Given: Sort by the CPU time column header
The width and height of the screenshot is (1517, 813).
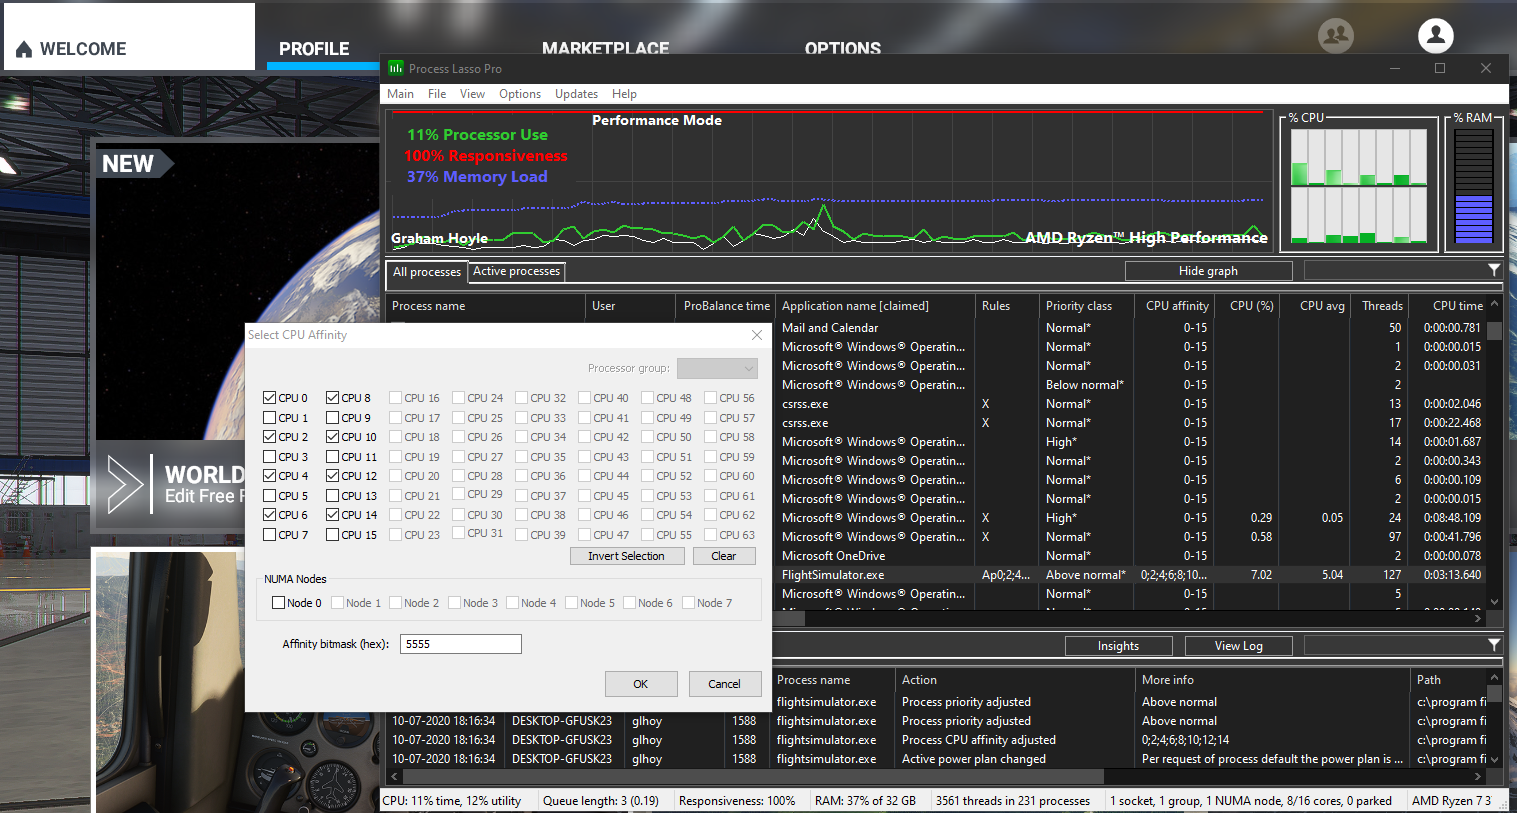Looking at the screenshot, I should 1449,306.
